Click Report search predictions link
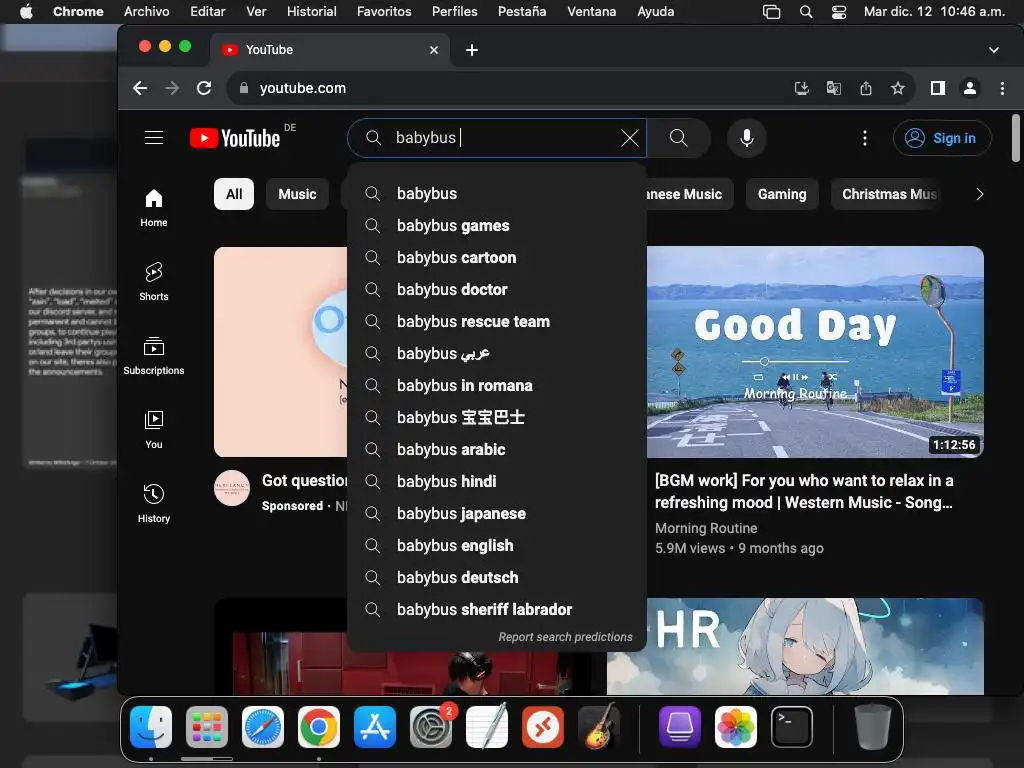This screenshot has width=1024, height=768. pos(566,637)
